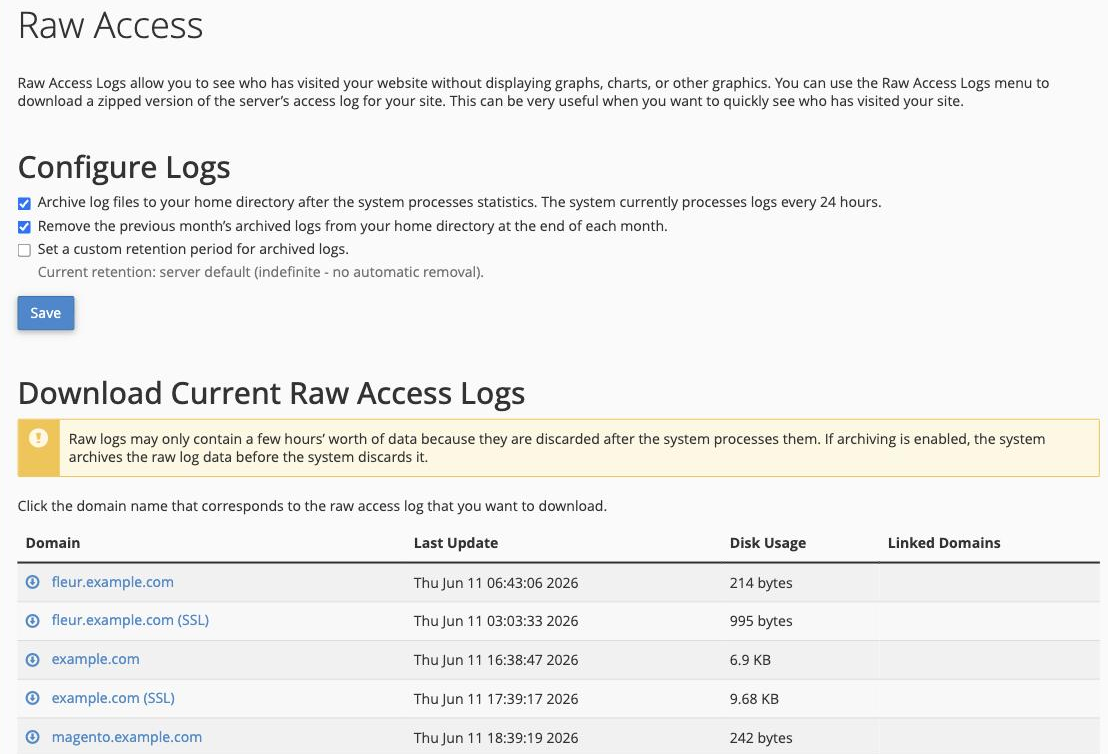Select timestamp Thu Jun 11 17:39:17 2026
The height and width of the screenshot is (754, 1108).
pyautogui.click(x=496, y=699)
